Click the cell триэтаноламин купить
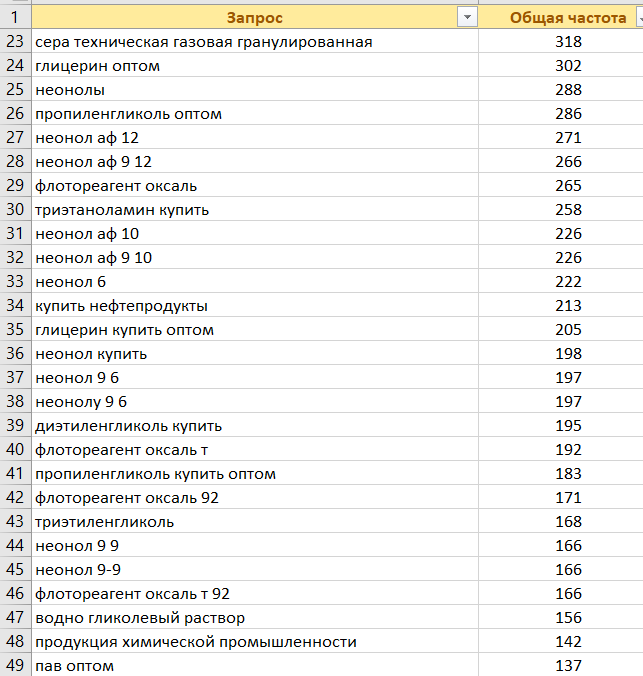The image size is (643, 676). (254, 210)
